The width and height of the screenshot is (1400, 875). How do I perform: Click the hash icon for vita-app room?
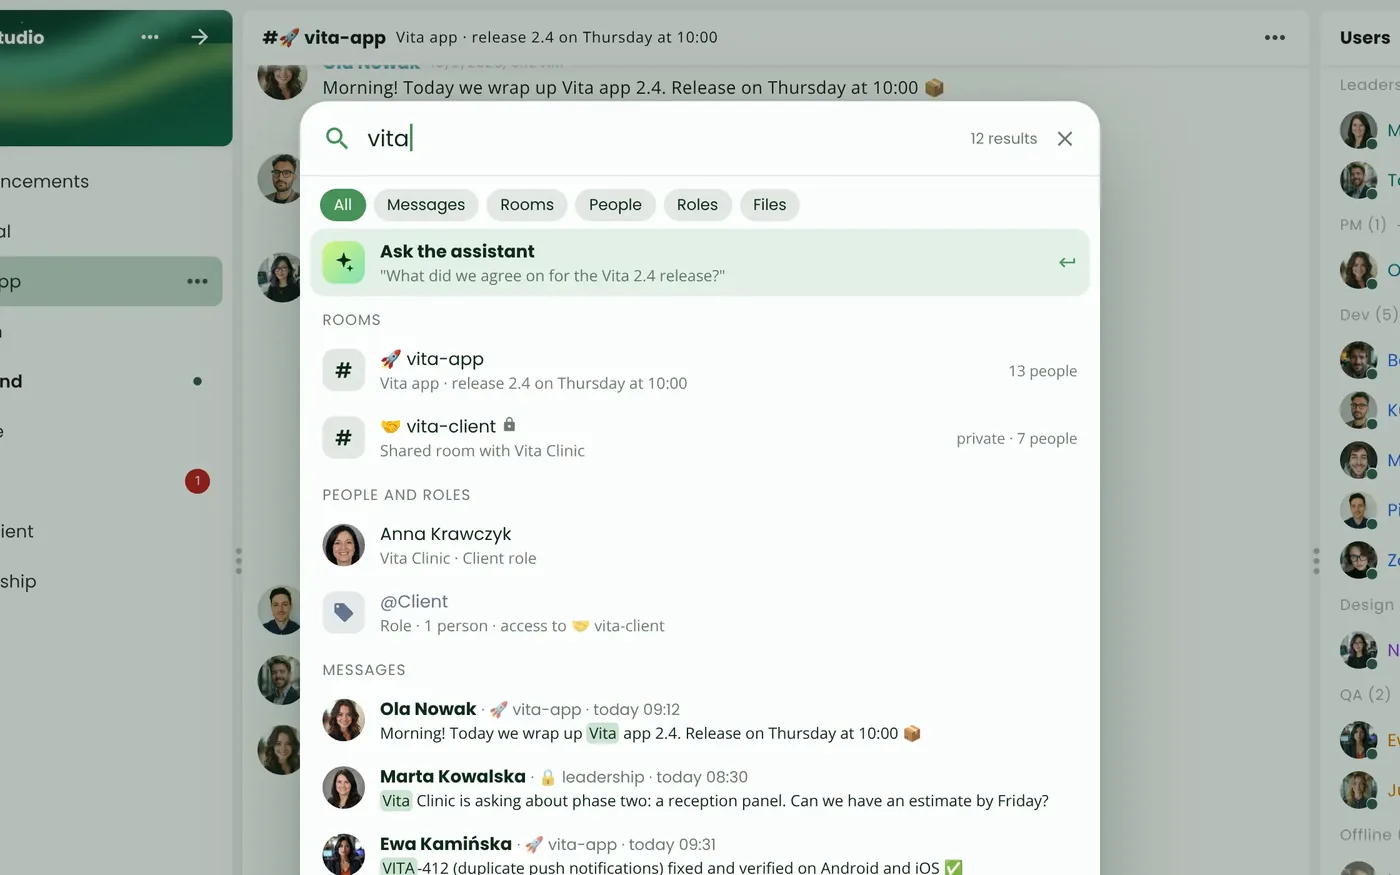343,370
